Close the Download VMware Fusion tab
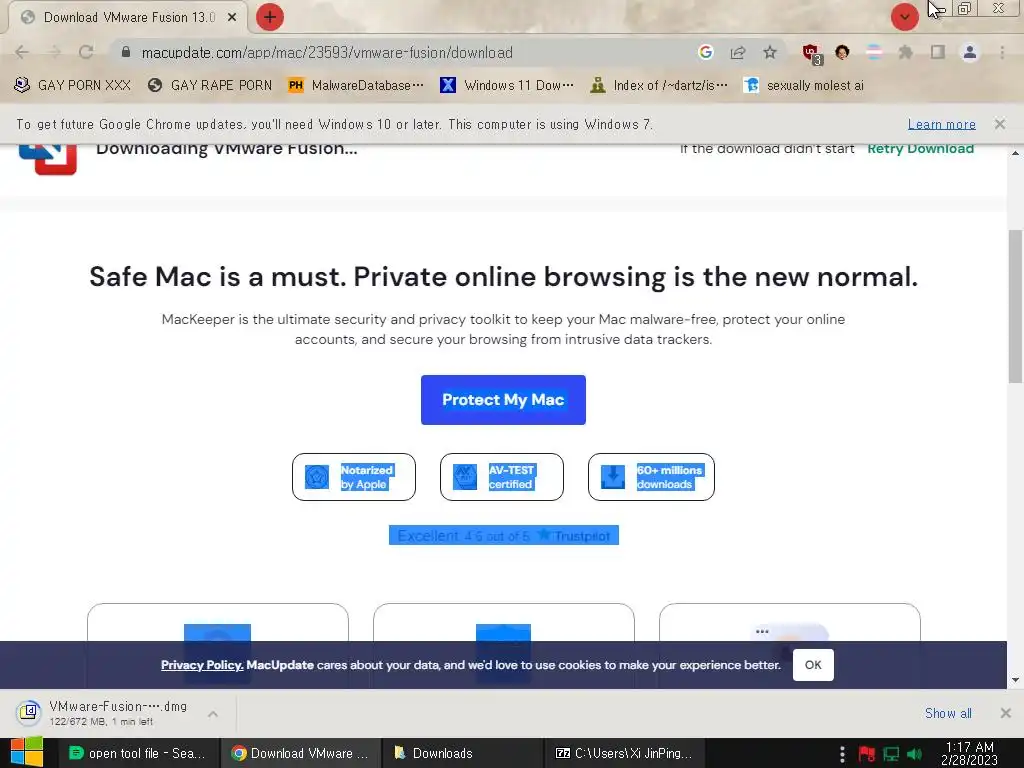 [x=232, y=18]
